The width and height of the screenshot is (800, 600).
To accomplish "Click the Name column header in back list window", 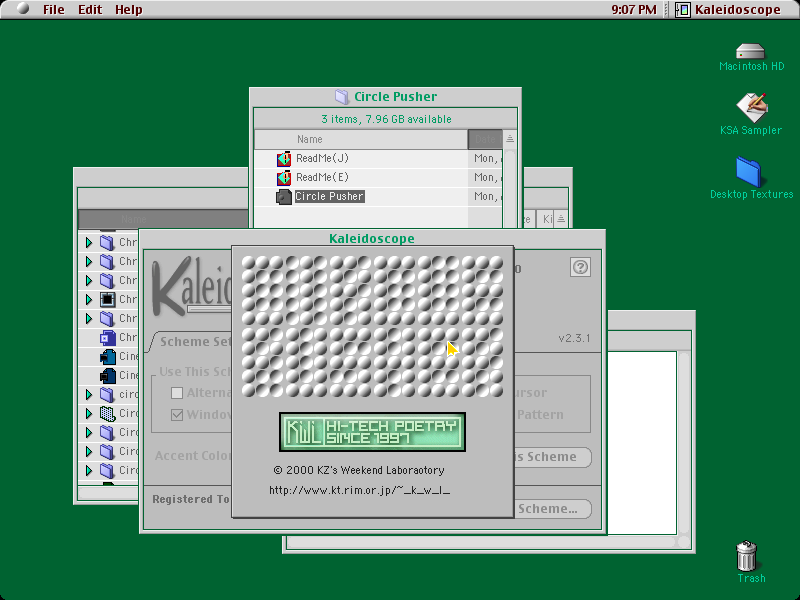I will point(162,219).
